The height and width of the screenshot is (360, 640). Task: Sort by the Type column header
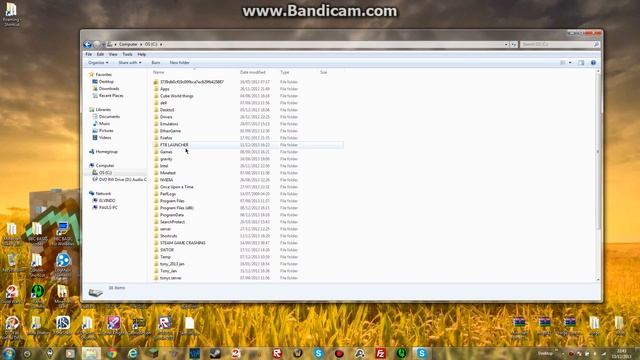tap(284, 72)
